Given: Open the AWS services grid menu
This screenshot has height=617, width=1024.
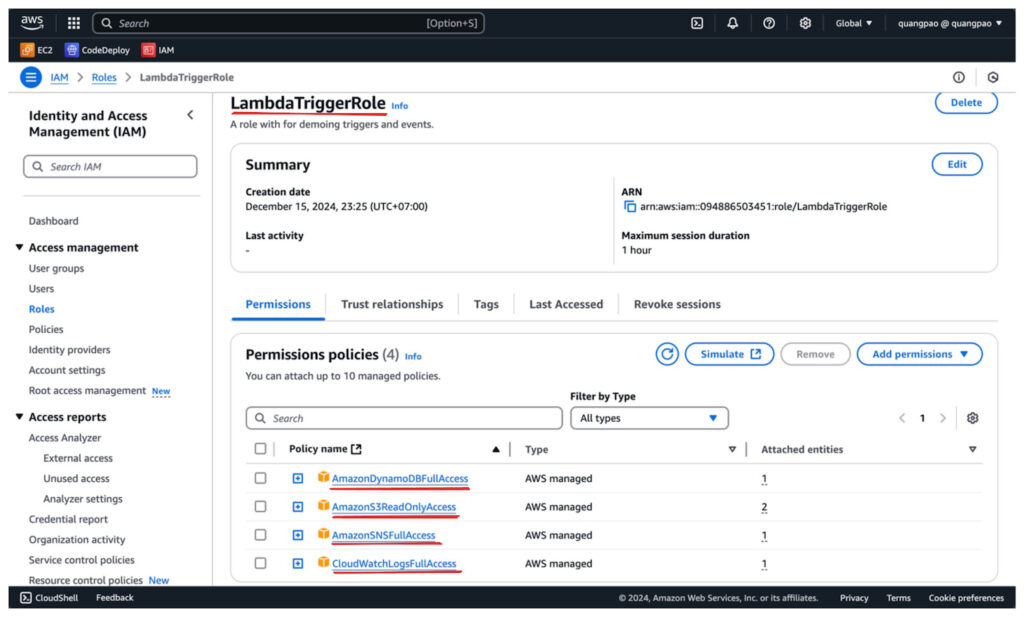Looking at the screenshot, I should coord(74,23).
